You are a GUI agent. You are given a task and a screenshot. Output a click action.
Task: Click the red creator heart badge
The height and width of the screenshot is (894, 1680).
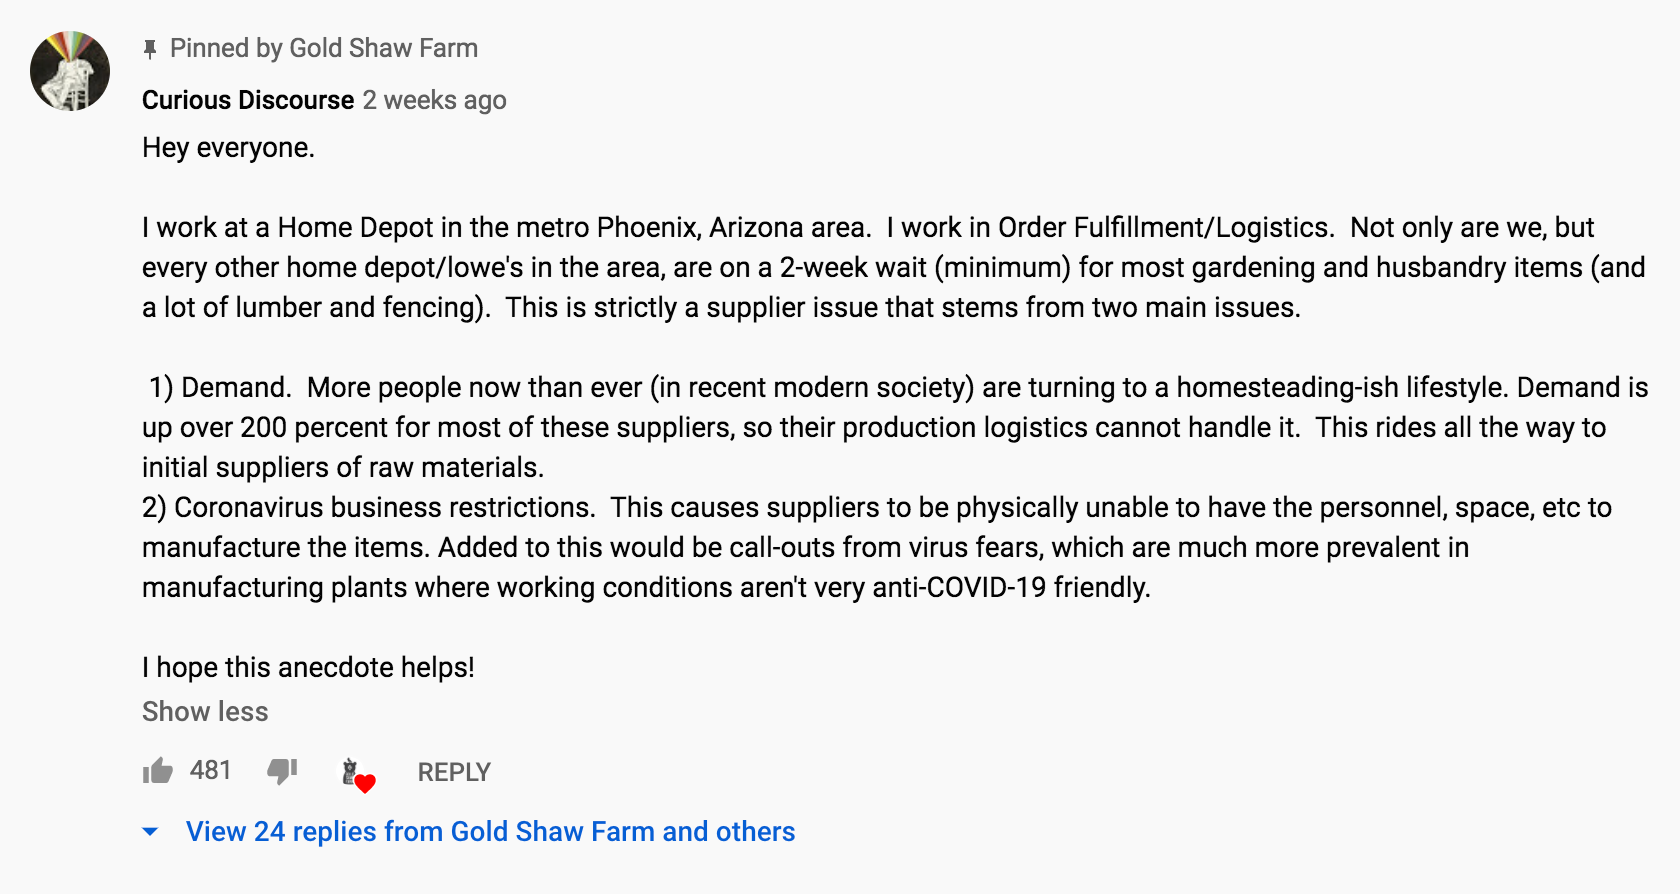[365, 784]
